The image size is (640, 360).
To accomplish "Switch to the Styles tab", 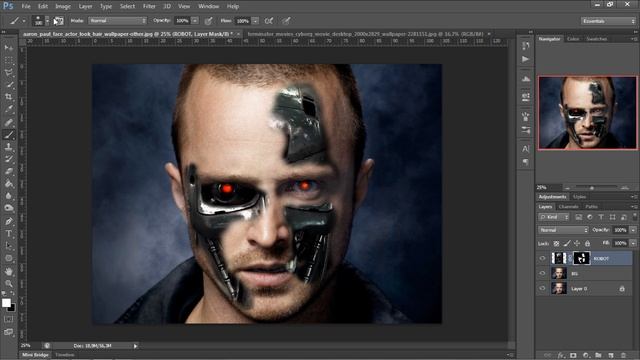I will (579, 197).
